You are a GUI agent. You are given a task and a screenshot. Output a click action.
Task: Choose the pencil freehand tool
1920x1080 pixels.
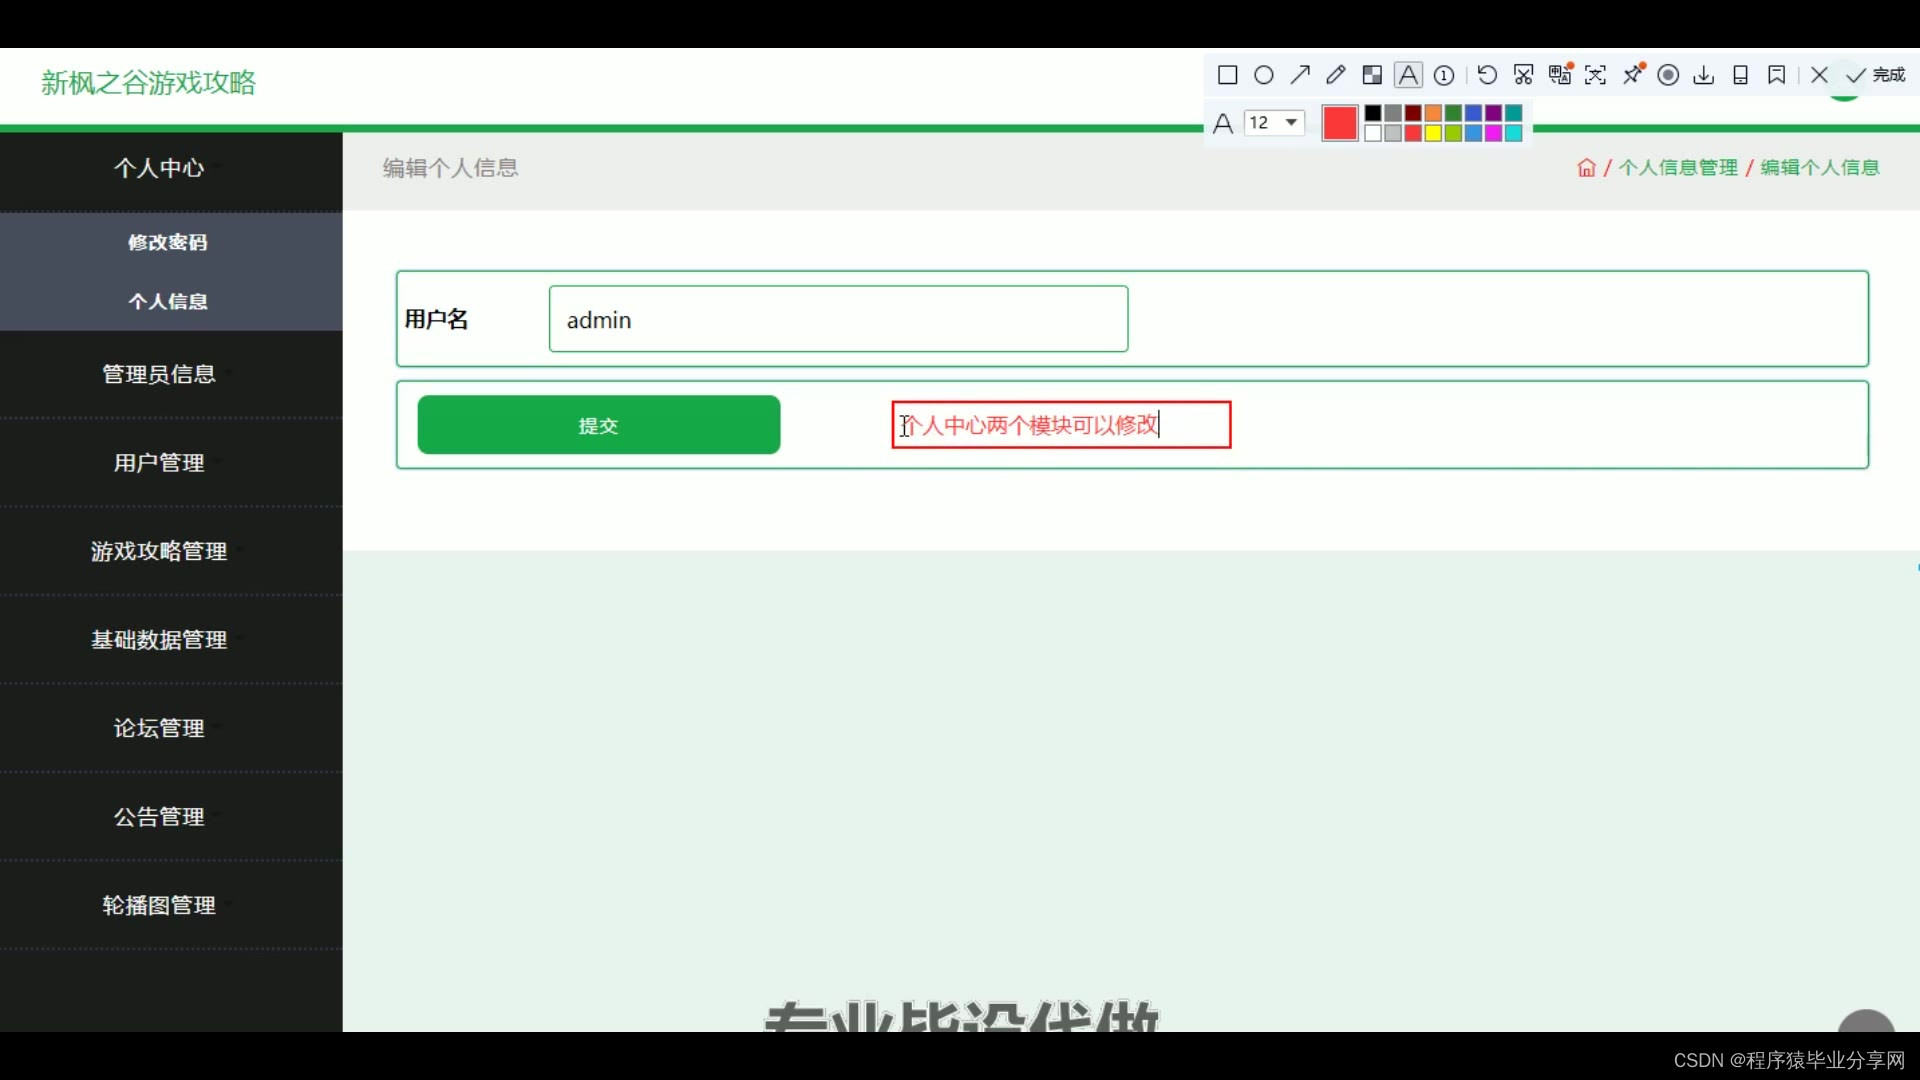[x=1336, y=75]
